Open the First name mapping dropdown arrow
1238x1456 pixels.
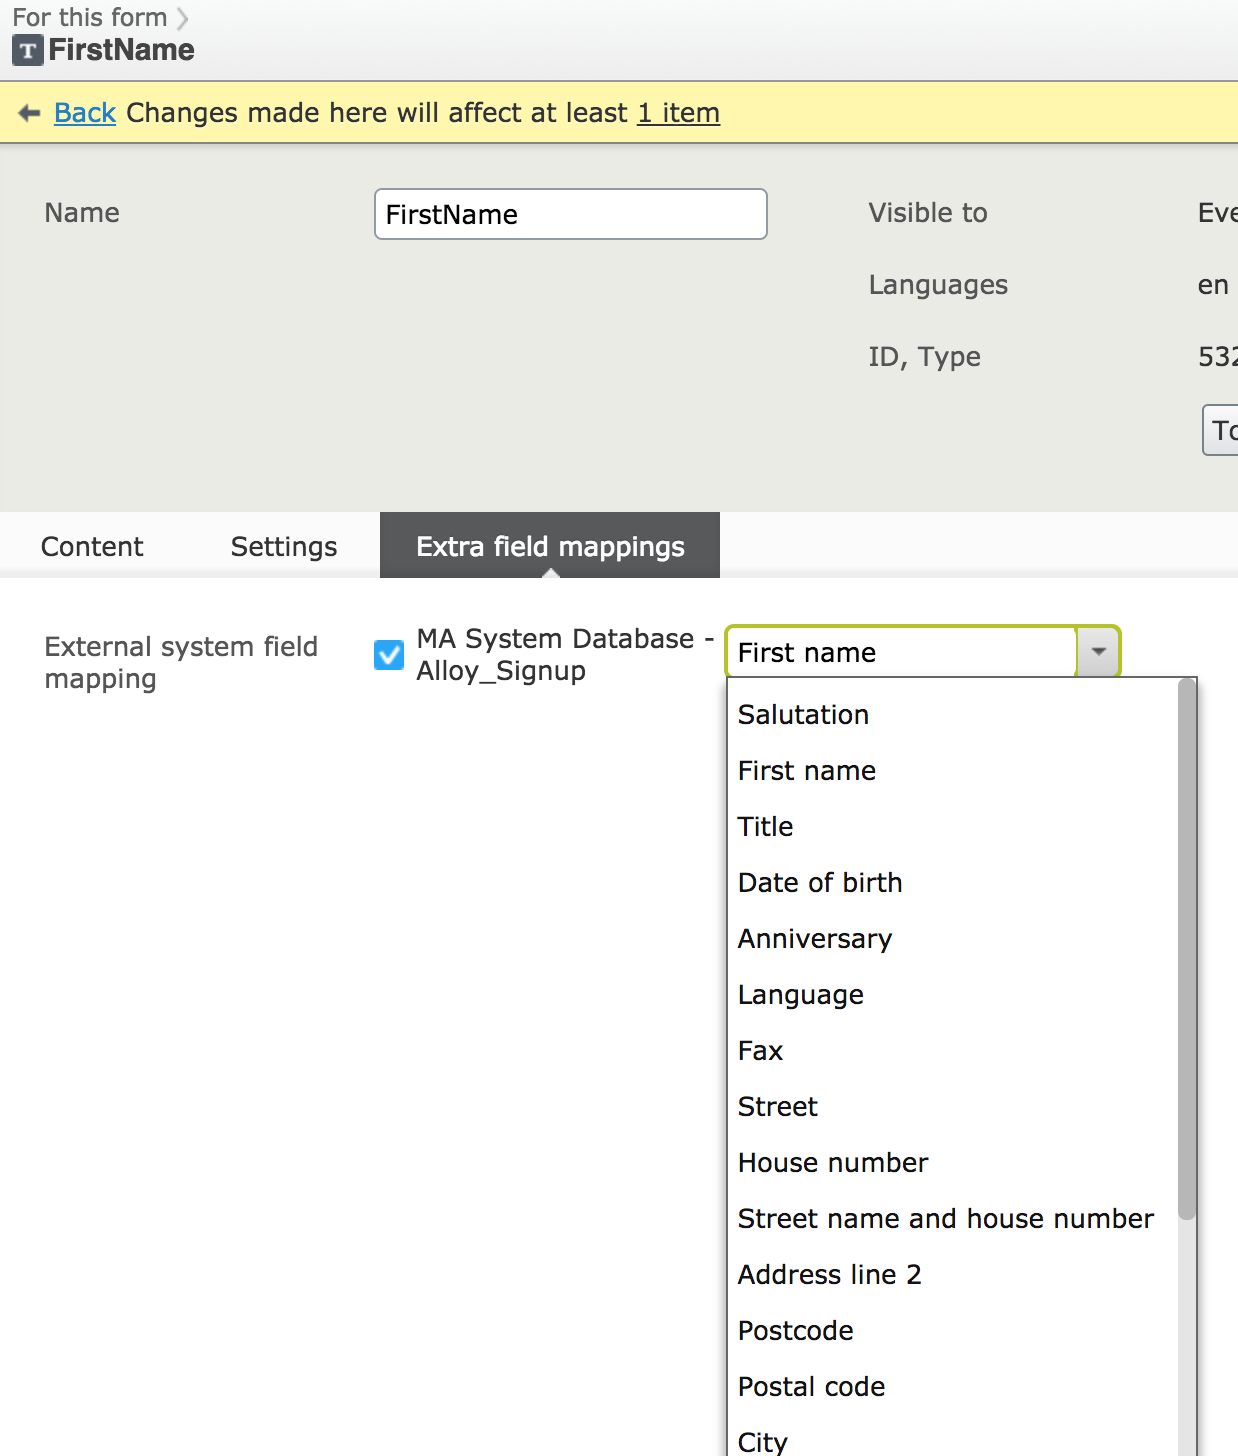(1098, 652)
